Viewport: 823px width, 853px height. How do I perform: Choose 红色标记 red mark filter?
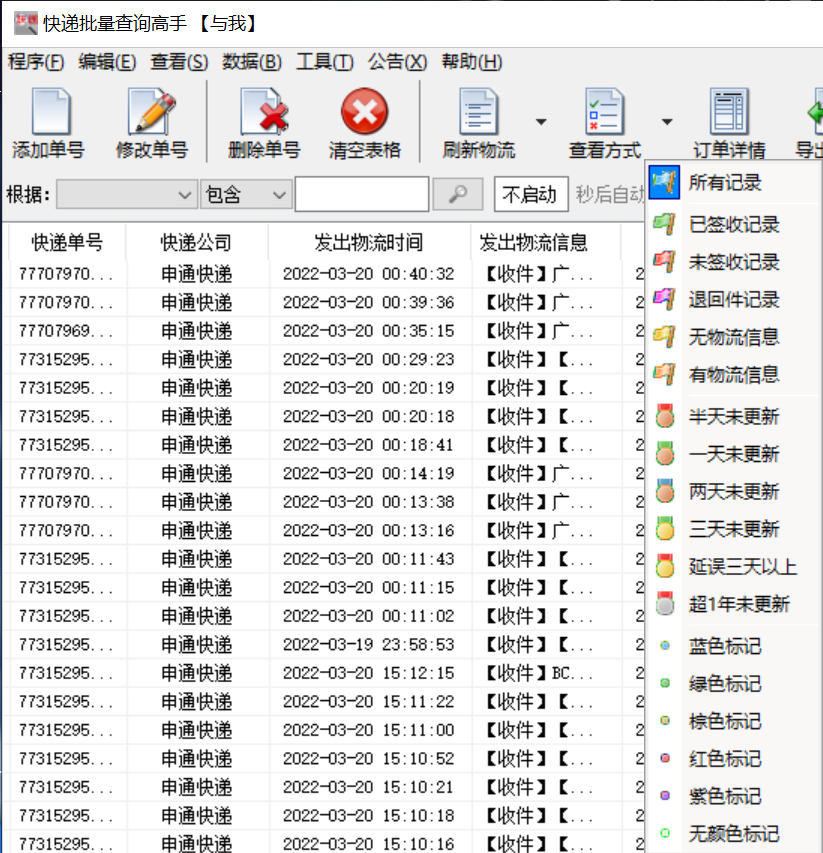[x=734, y=758]
